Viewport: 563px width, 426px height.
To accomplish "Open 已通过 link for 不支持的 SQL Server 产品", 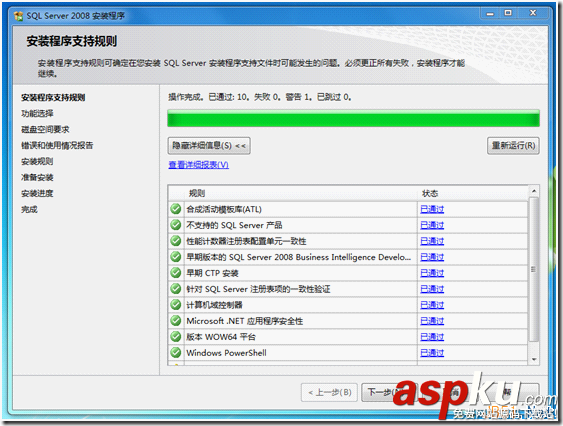I will pyautogui.click(x=432, y=225).
